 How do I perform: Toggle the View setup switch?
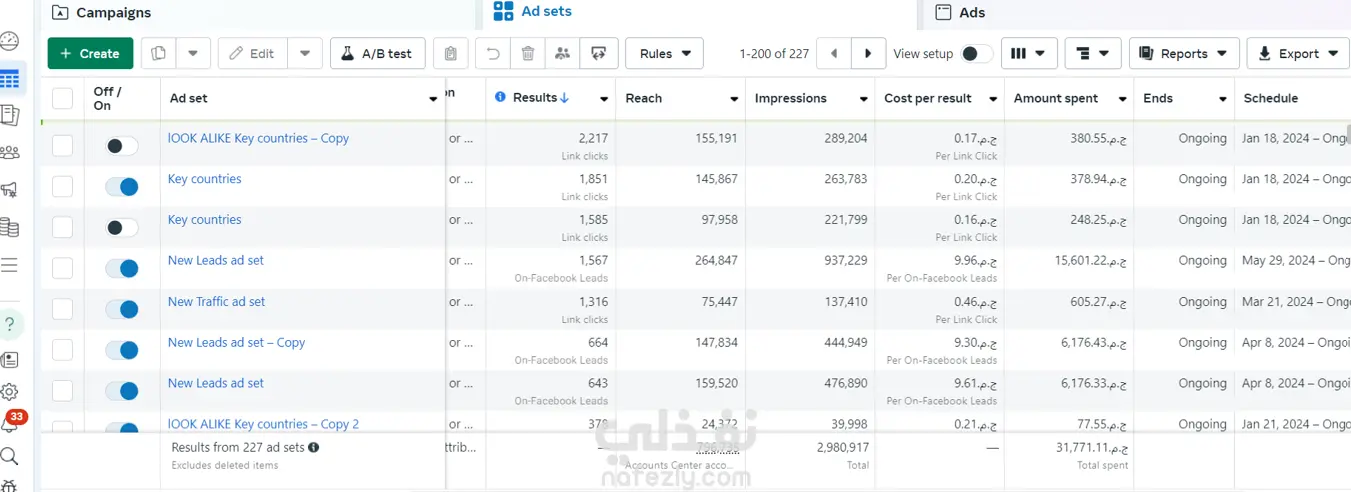(976, 54)
